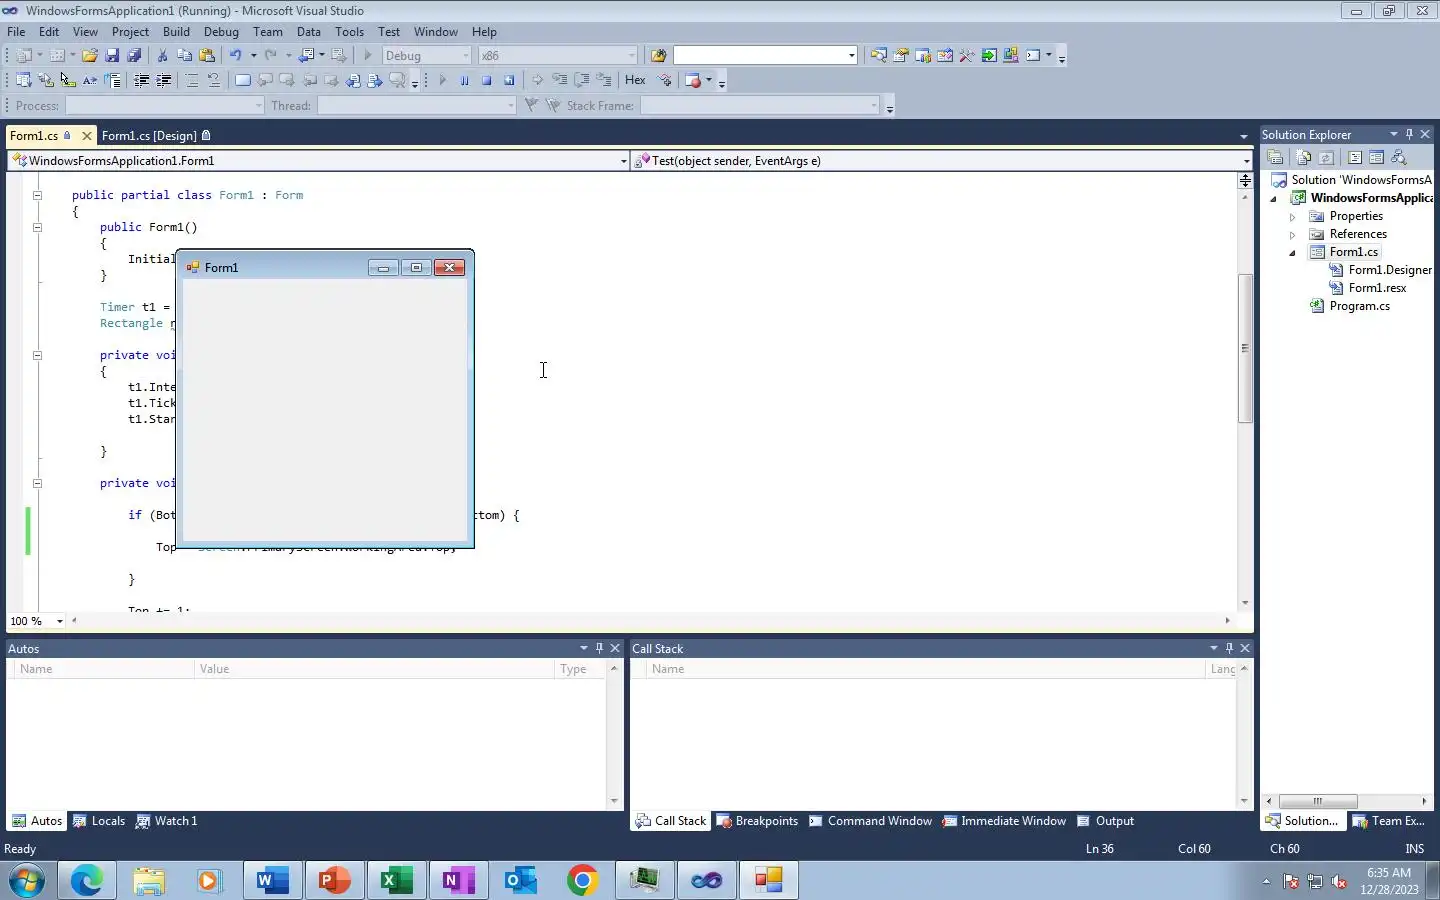Open Google Chrome from taskbar
Screen dimensions: 1440x900
pyautogui.click(x=582, y=881)
